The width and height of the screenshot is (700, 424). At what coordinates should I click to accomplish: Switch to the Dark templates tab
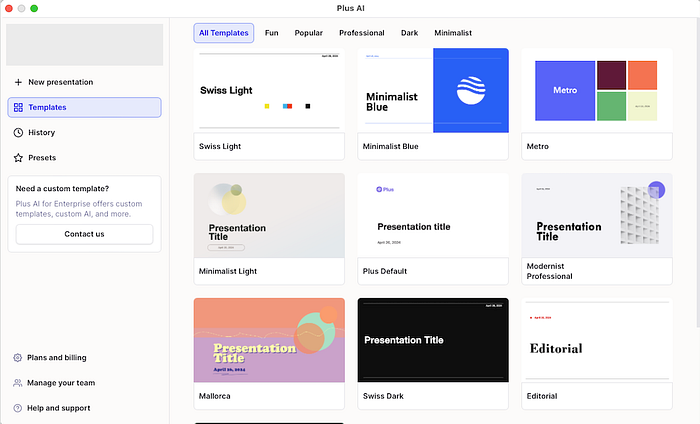click(409, 33)
